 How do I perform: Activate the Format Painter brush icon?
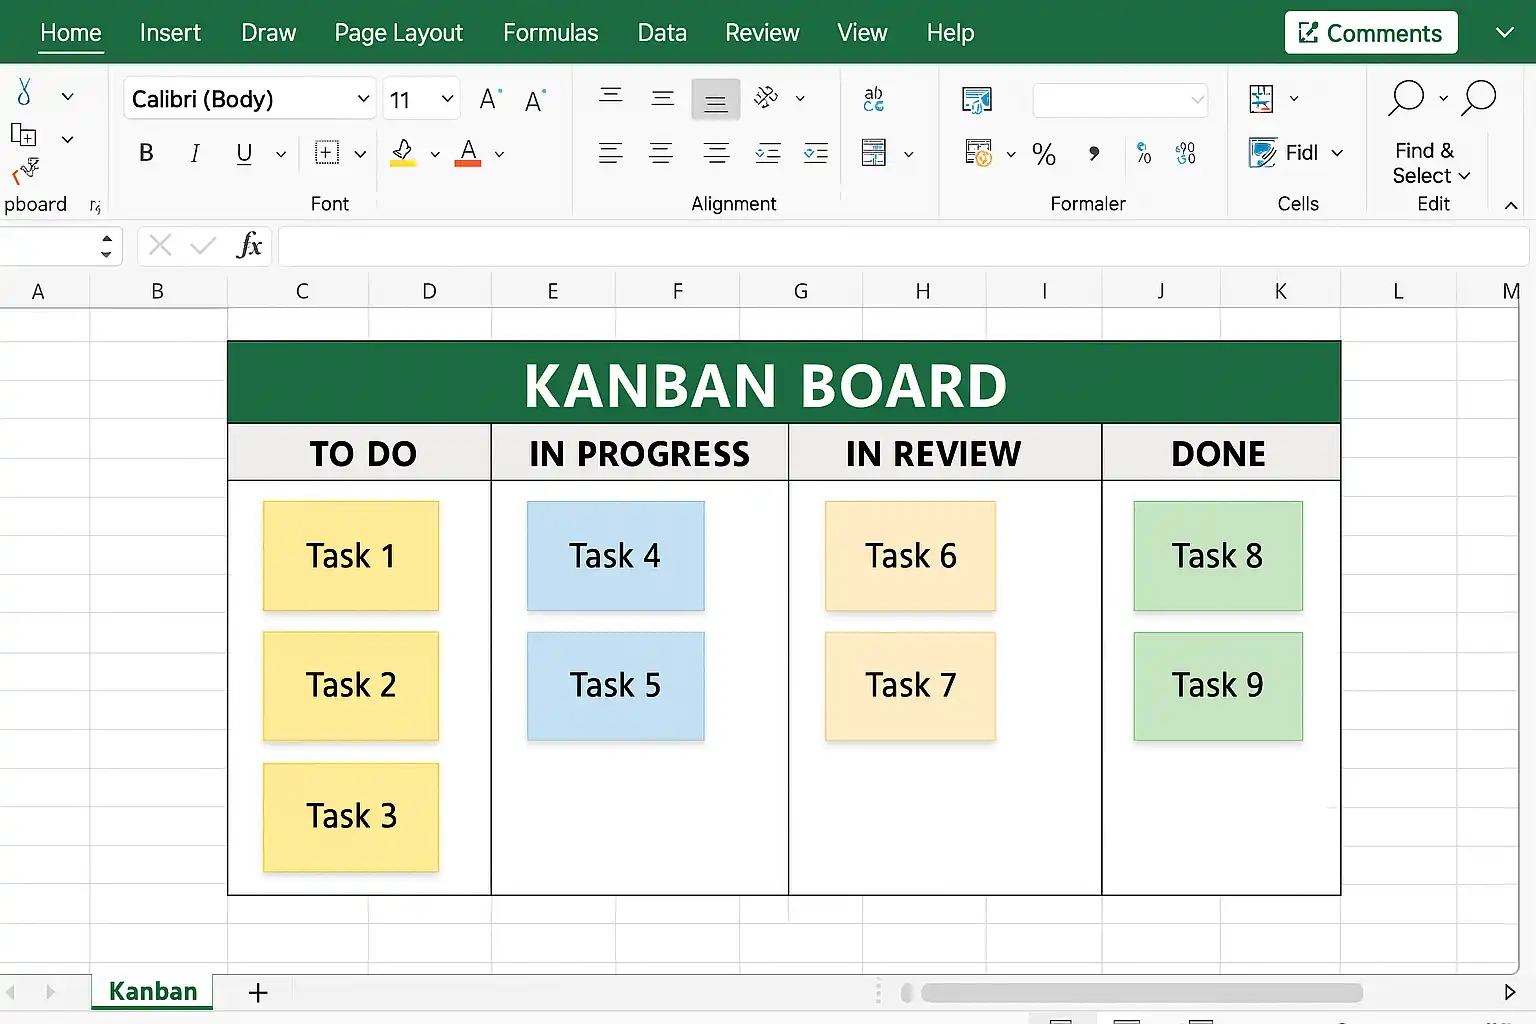26,171
